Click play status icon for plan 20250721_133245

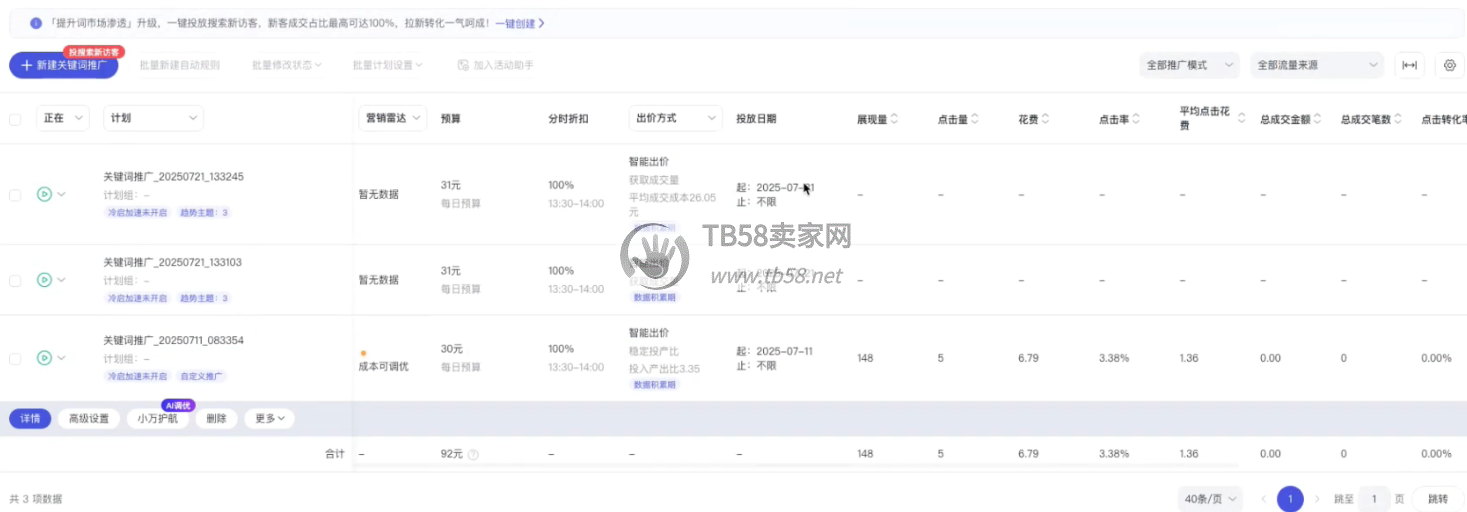44,194
